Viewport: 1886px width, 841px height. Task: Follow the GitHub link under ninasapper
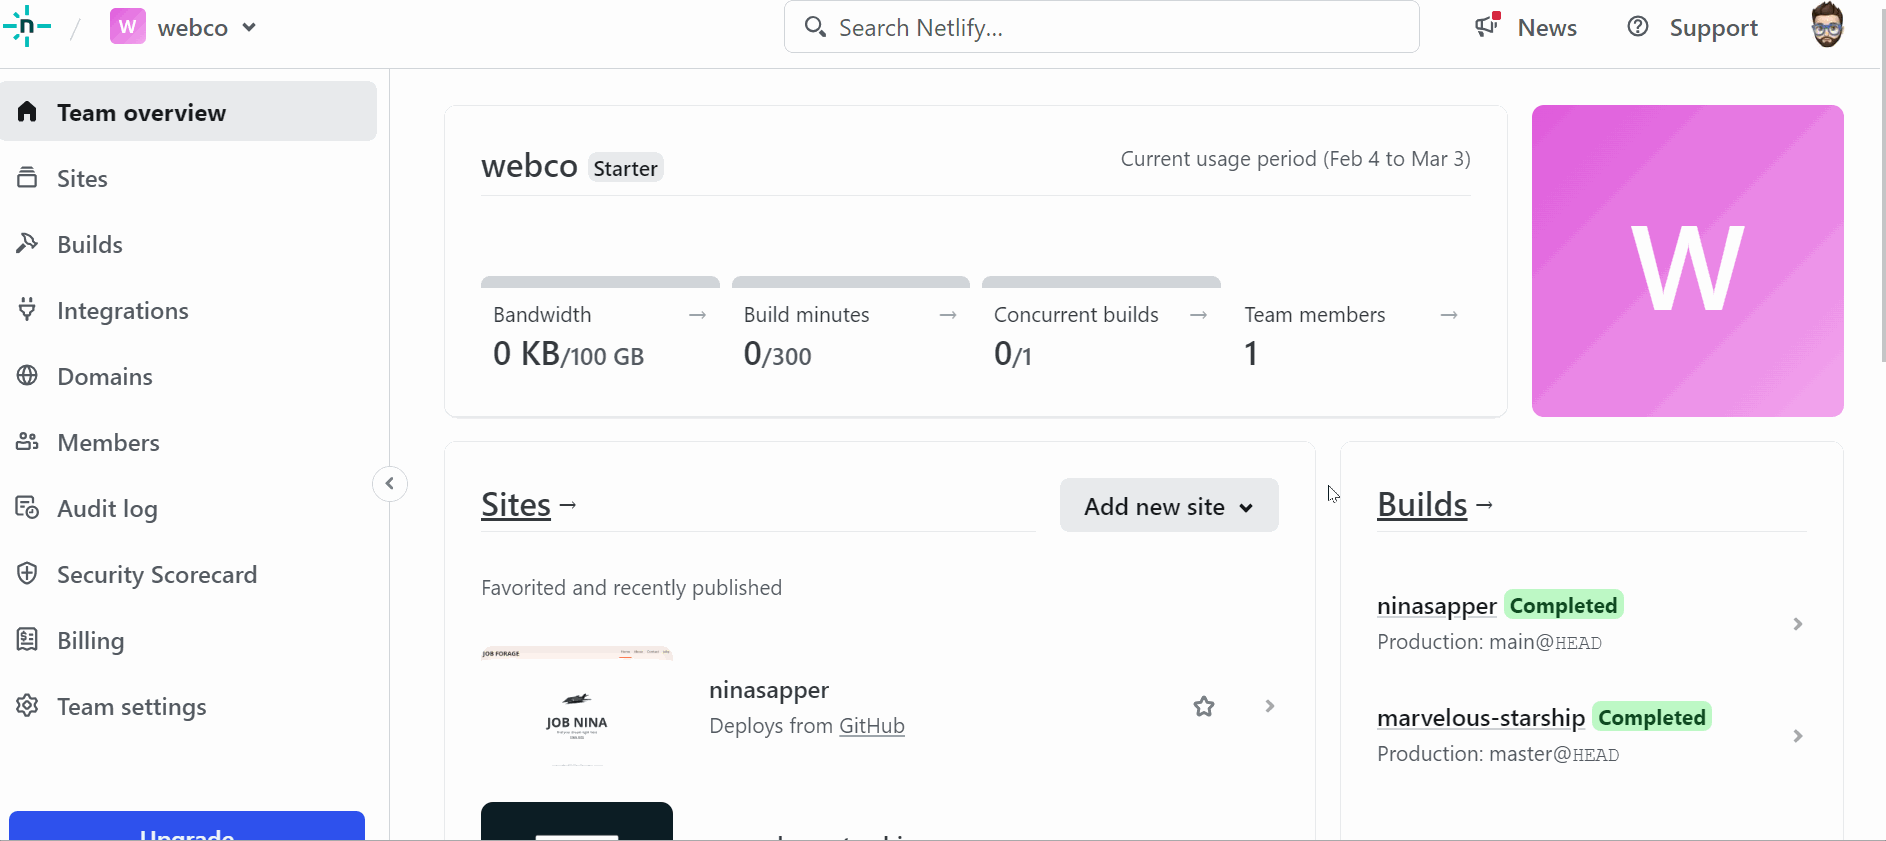(872, 726)
